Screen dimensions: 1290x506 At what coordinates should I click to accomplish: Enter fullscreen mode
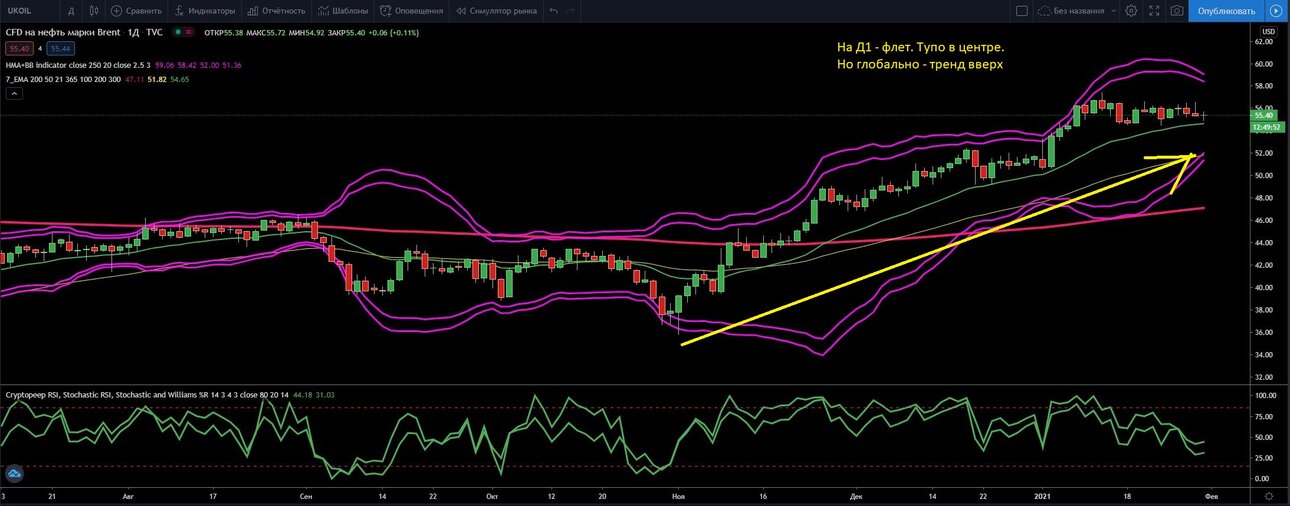(x=1154, y=11)
